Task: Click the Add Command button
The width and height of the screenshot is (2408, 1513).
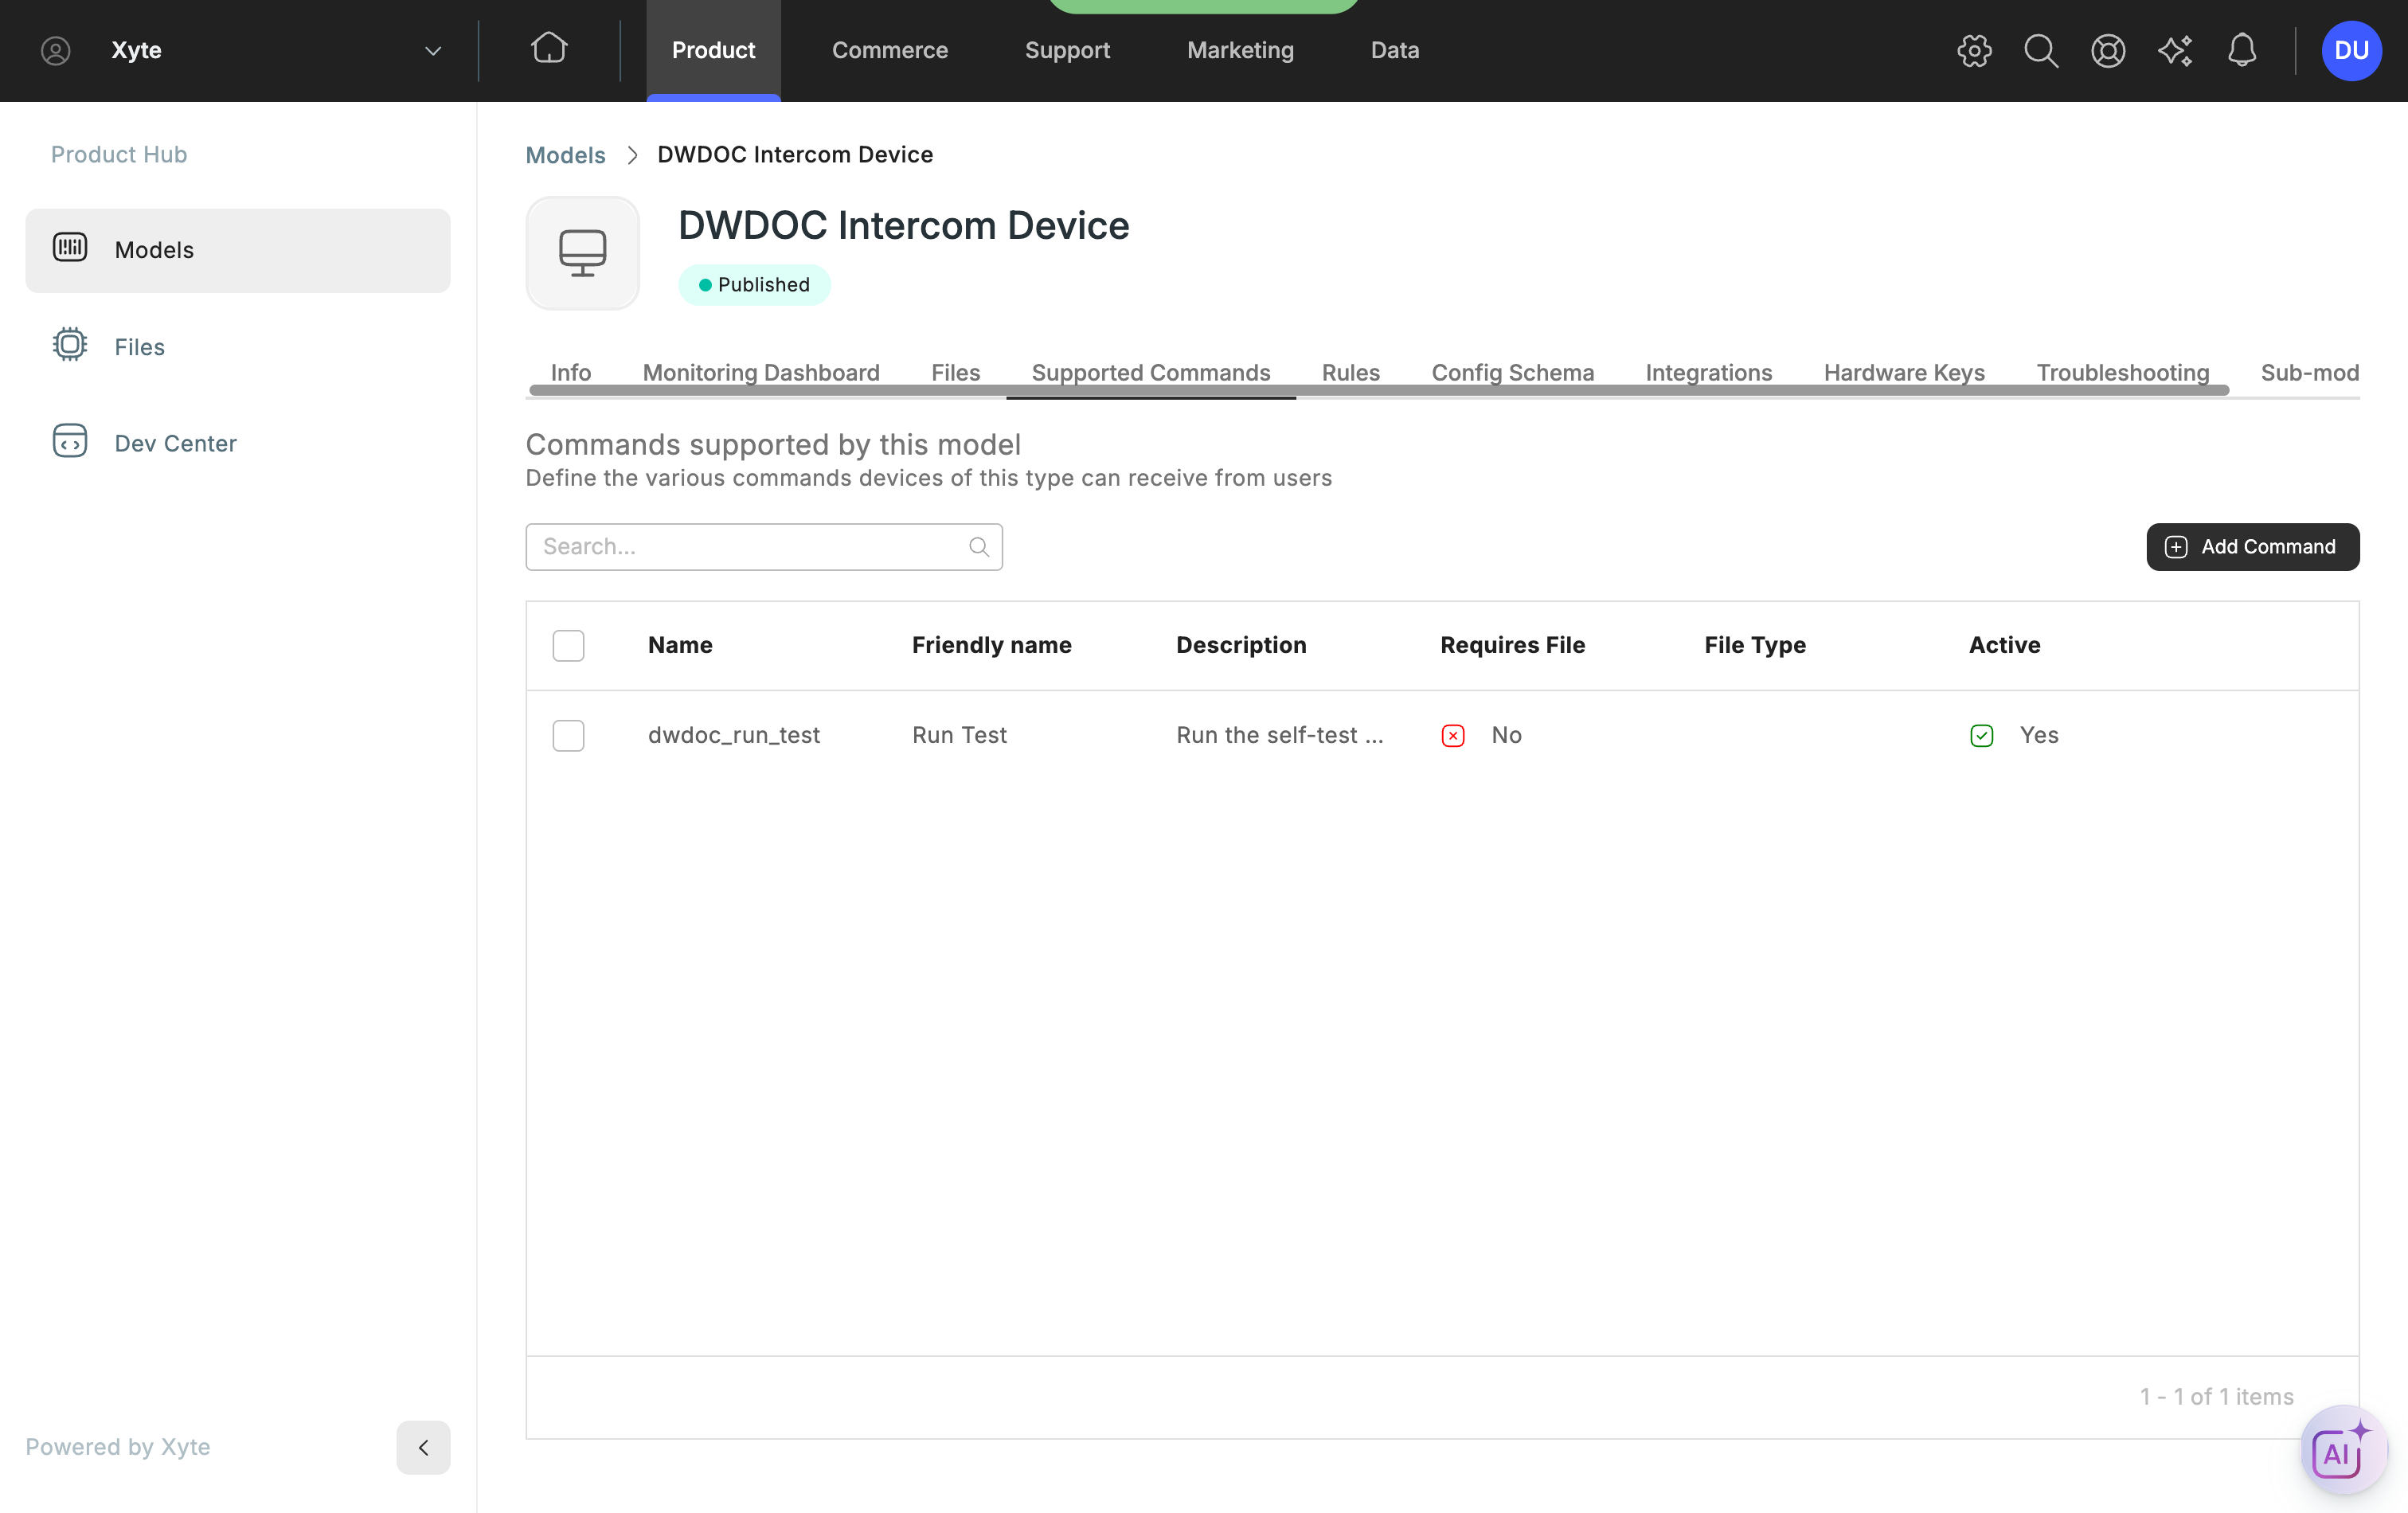Action: point(2253,547)
